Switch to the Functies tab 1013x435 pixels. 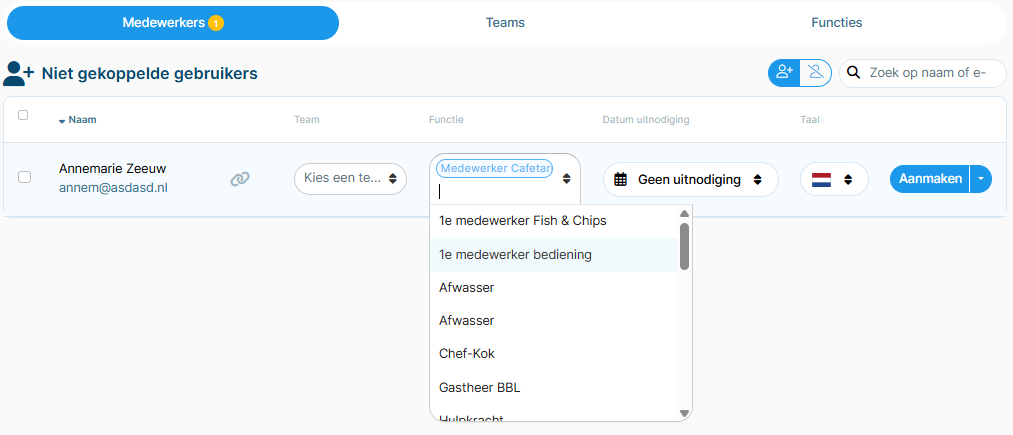click(837, 23)
